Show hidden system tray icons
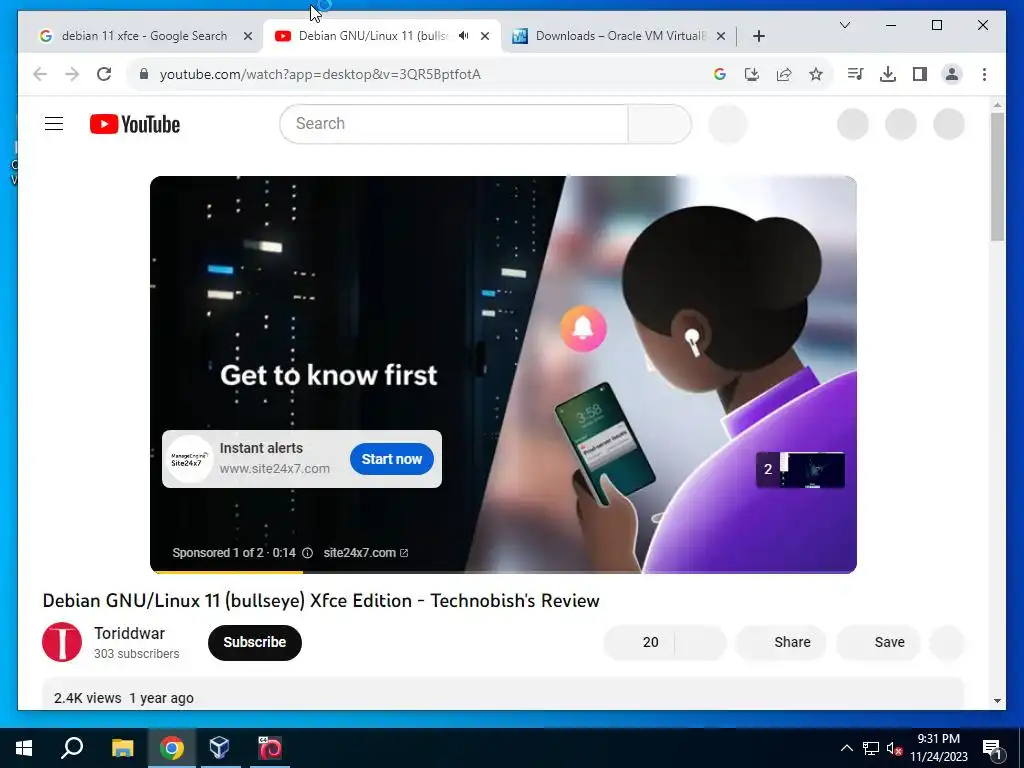 pyautogui.click(x=846, y=748)
